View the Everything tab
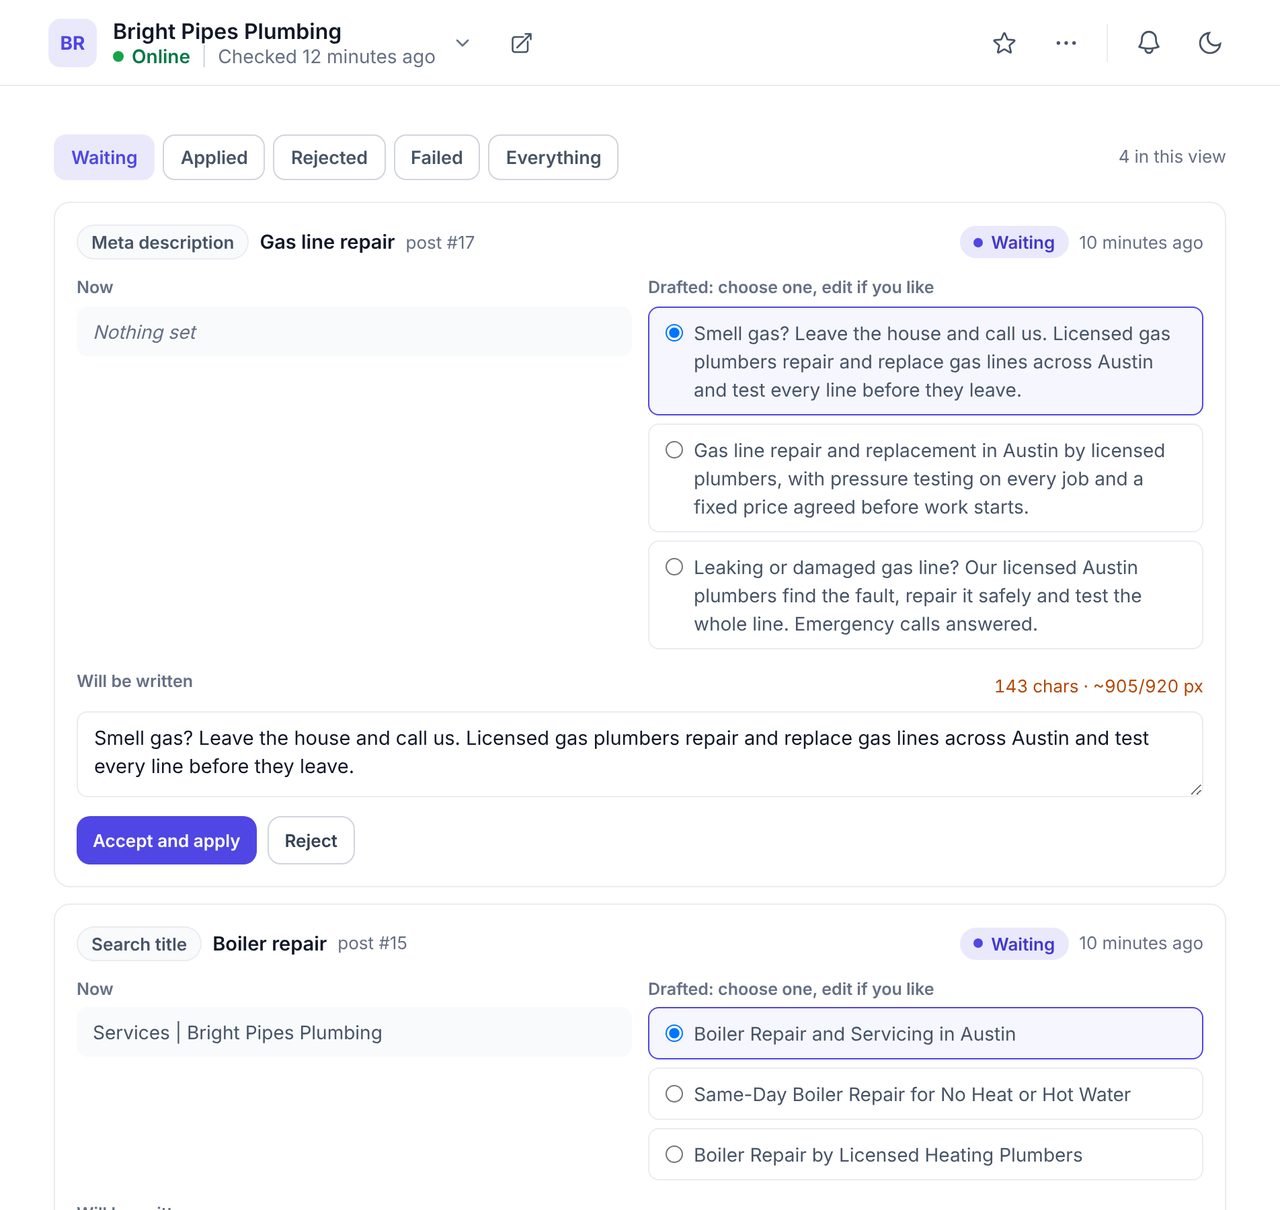 point(553,157)
